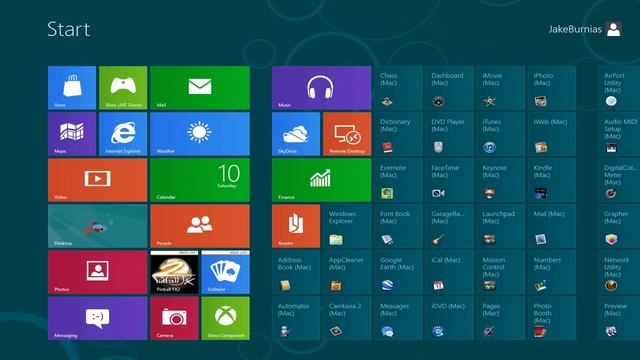Open Network Utility (Mac) tile

620,272
